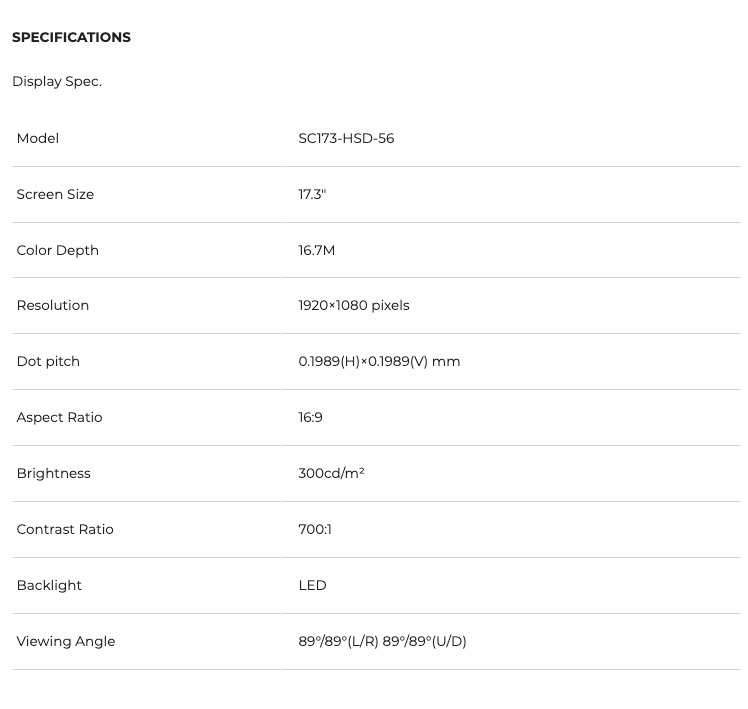Select the 16.7M color depth value

316,250
